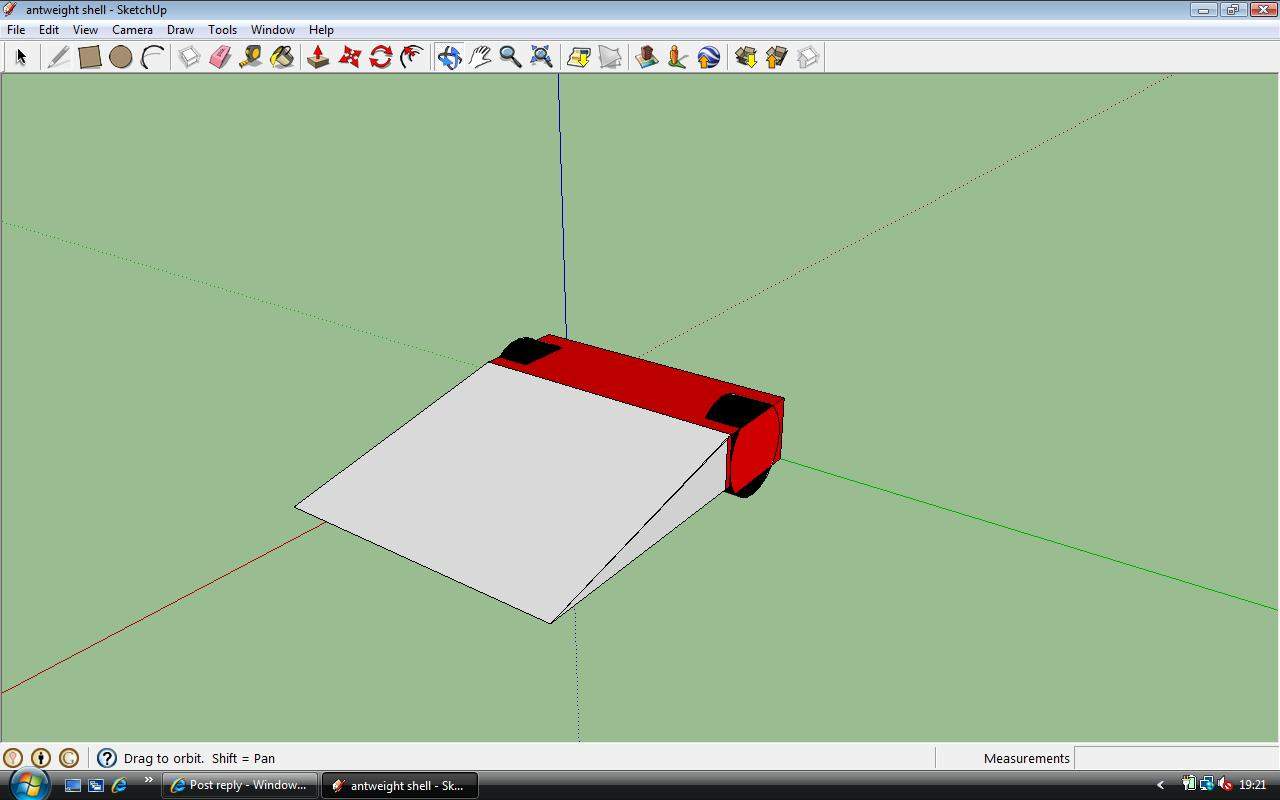The height and width of the screenshot is (800, 1280).
Task: Switch to the Pan hand tool
Action: (x=480, y=57)
